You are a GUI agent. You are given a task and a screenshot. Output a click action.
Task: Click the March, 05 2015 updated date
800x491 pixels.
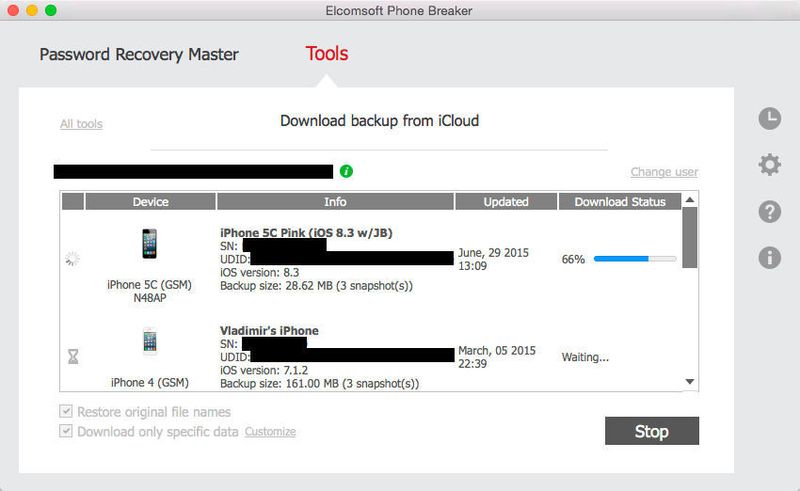pyautogui.click(x=496, y=357)
